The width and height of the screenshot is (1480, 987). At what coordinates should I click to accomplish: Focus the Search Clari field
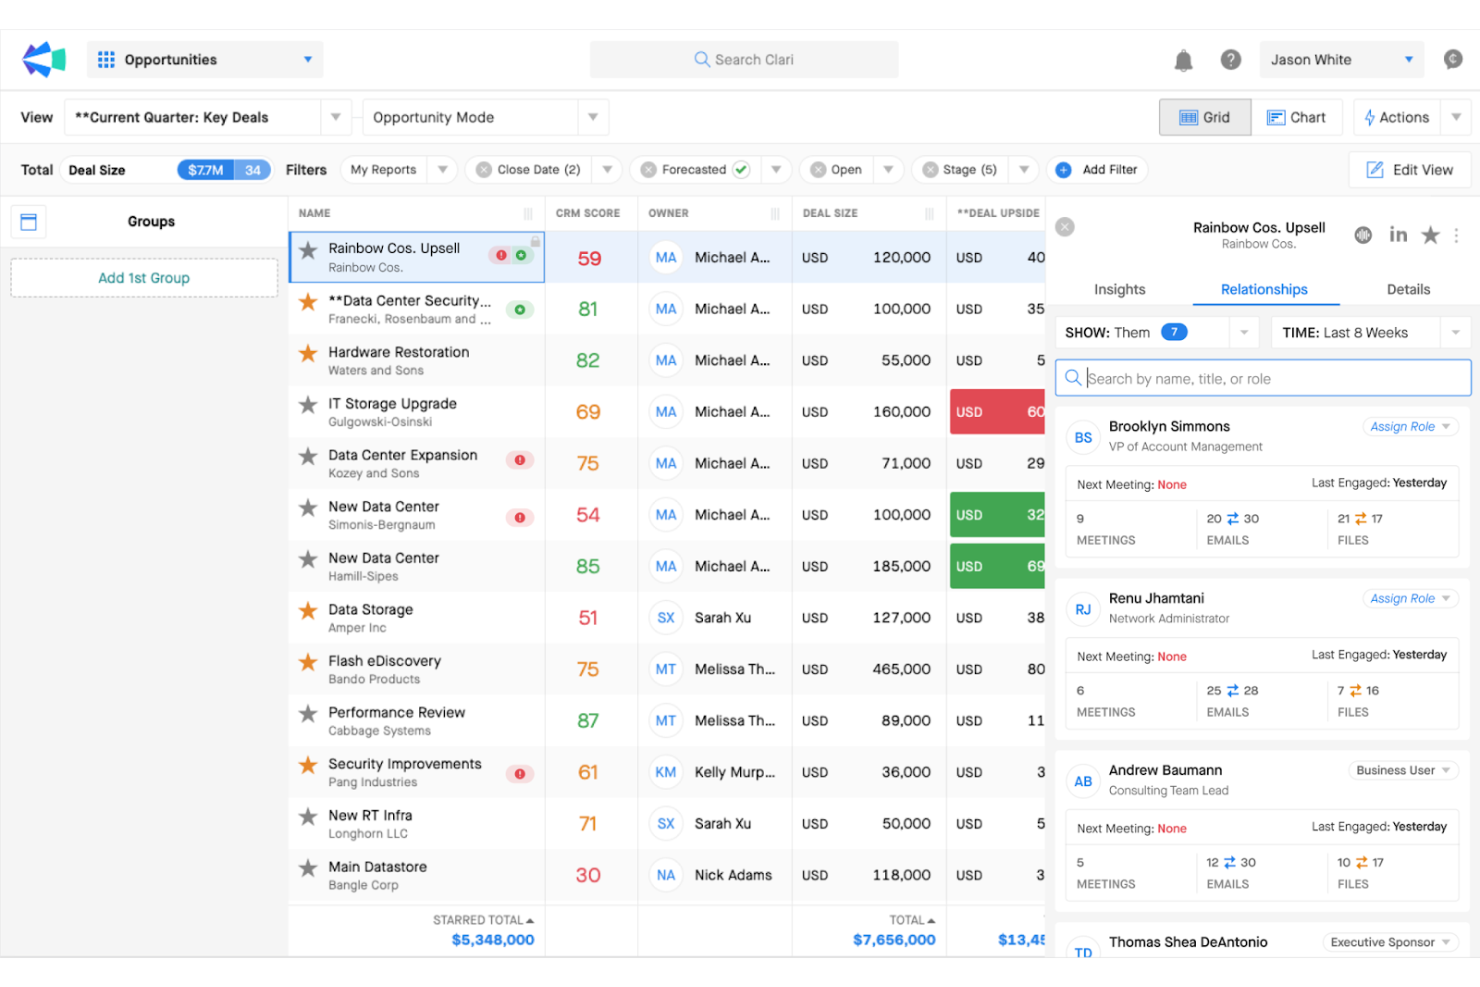point(744,60)
